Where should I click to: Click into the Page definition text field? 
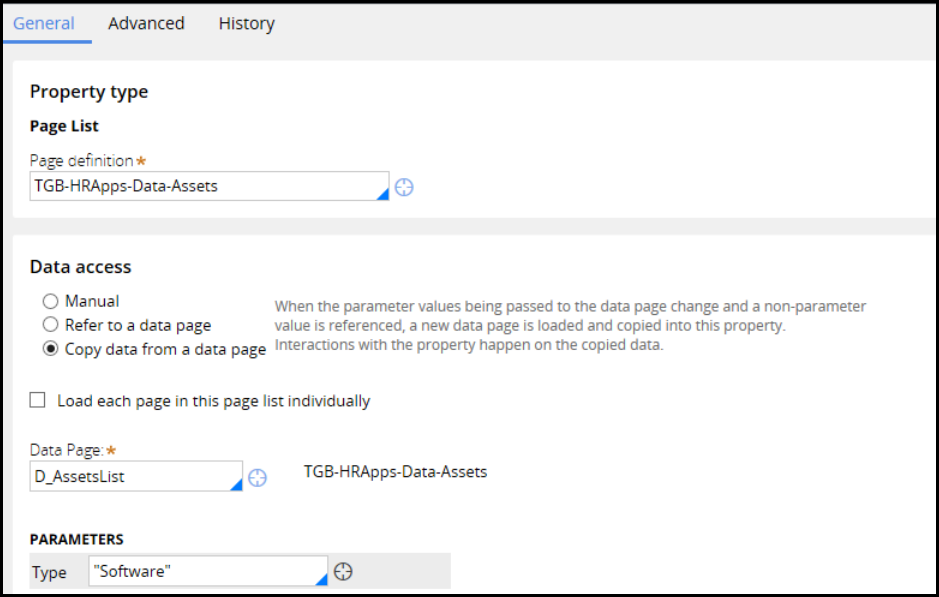point(200,186)
